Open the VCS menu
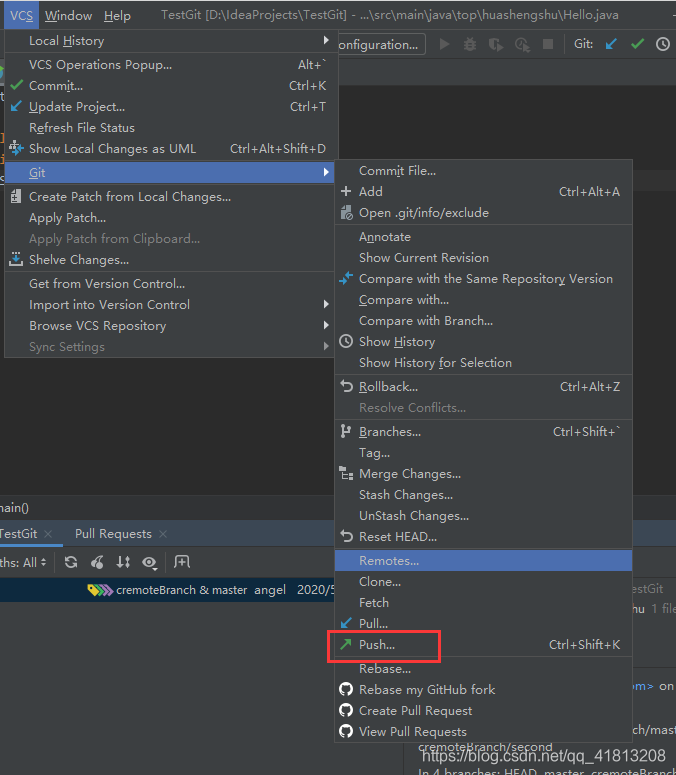Image resolution: width=676 pixels, height=775 pixels. click(21, 15)
